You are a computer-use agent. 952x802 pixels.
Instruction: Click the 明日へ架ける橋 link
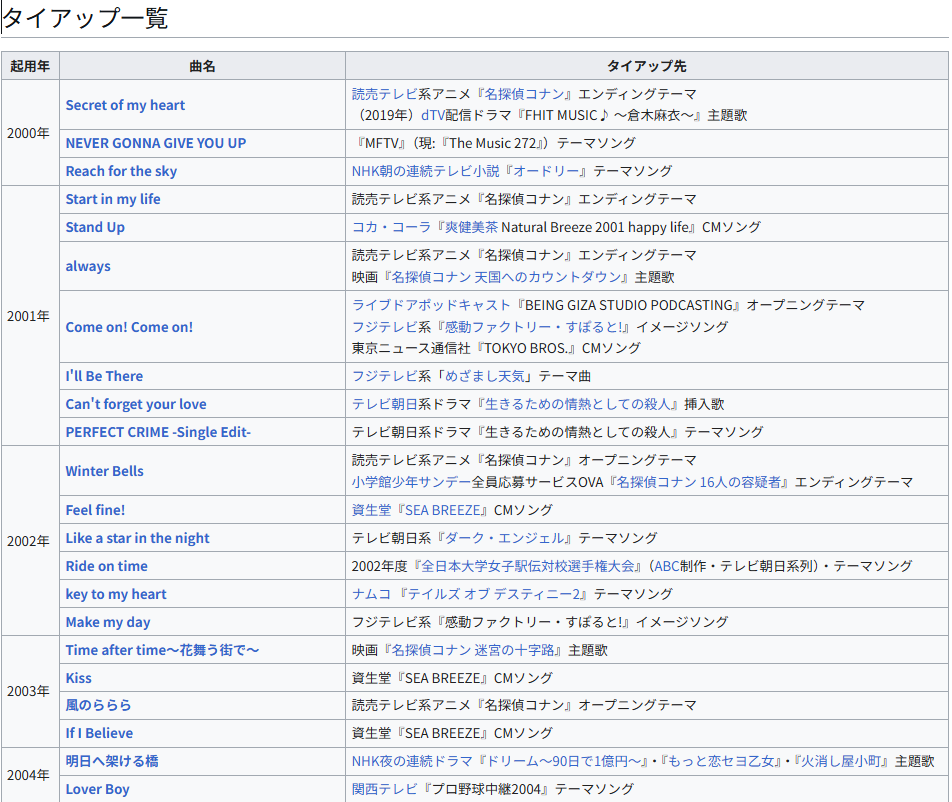(x=112, y=761)
